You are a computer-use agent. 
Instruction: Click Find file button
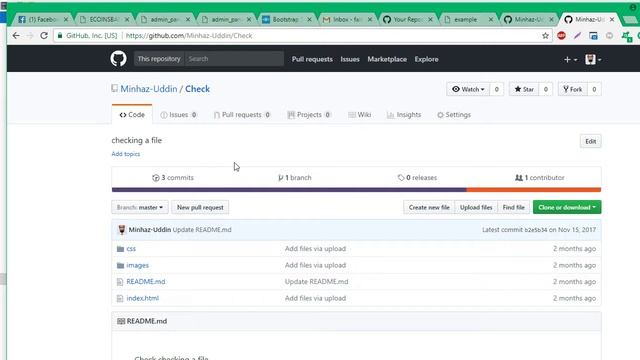coord(513,207)
